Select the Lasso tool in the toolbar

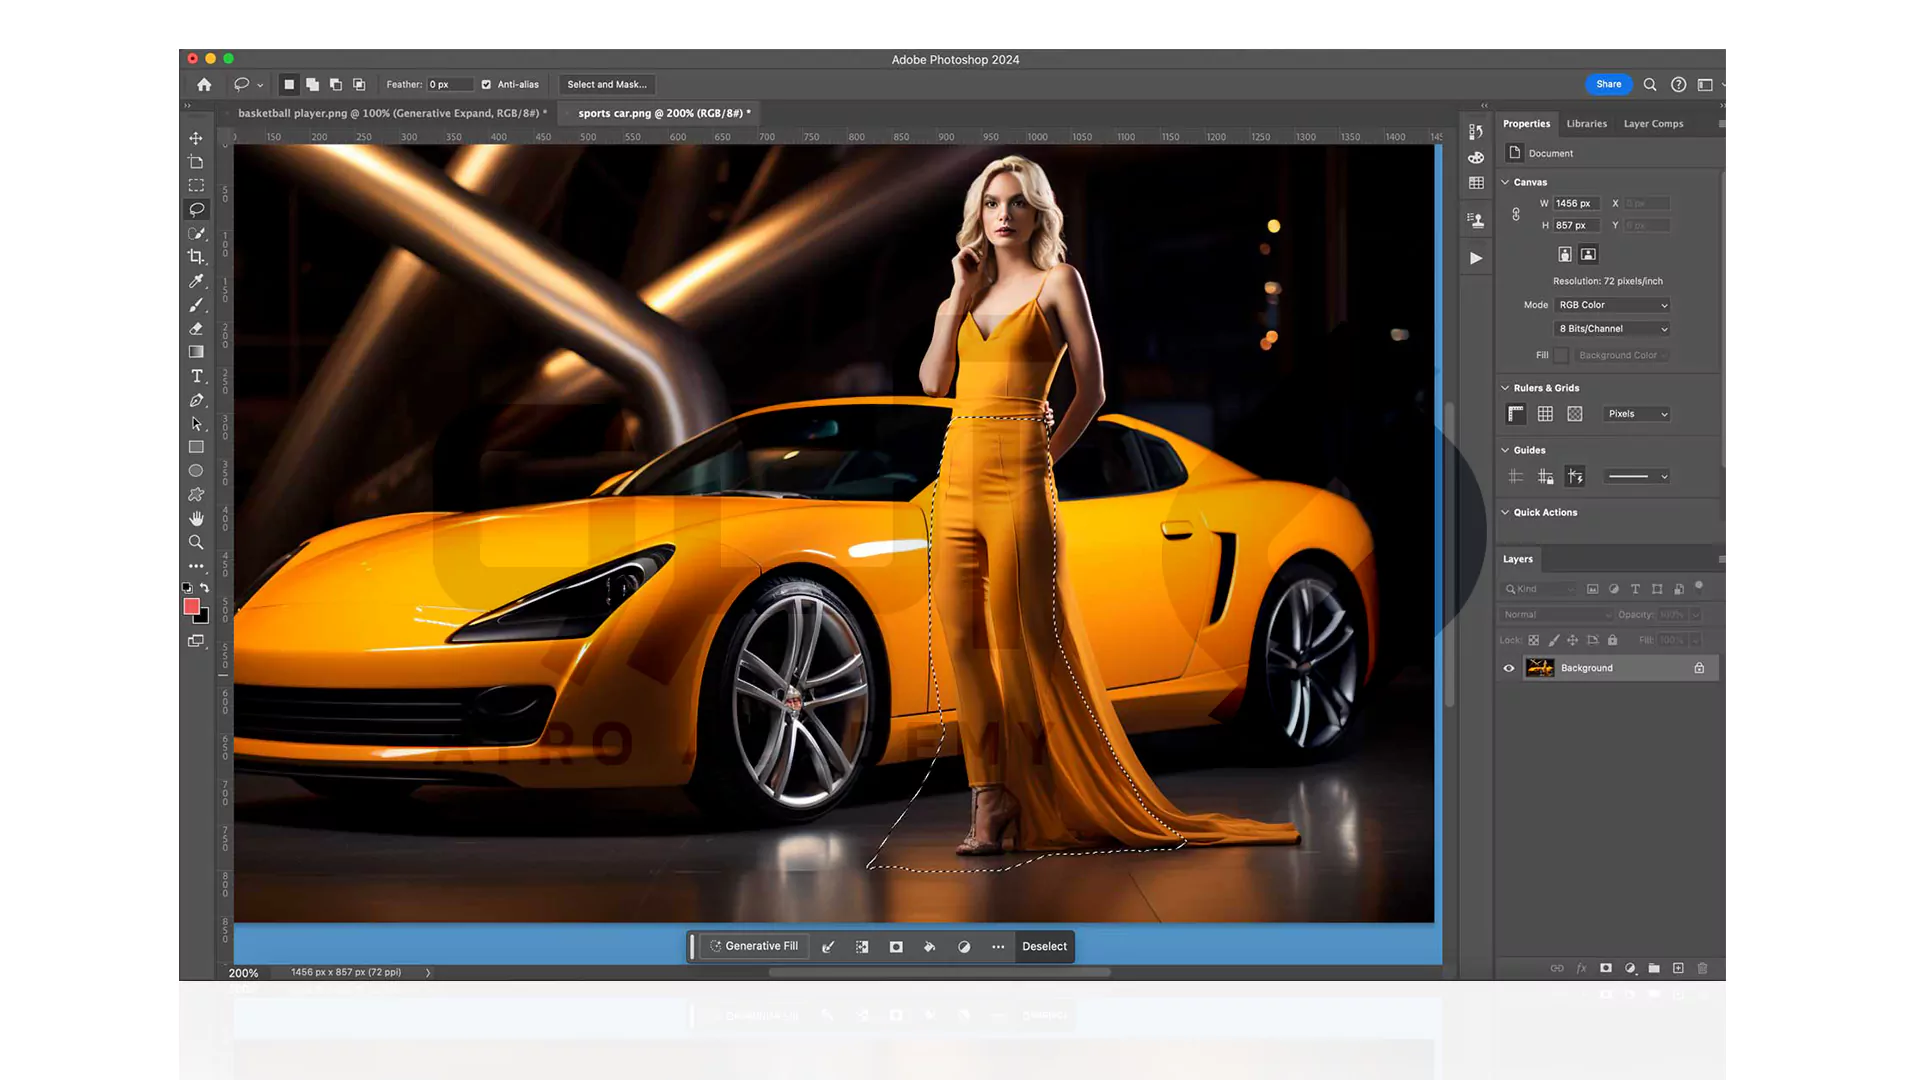point(196,210)
